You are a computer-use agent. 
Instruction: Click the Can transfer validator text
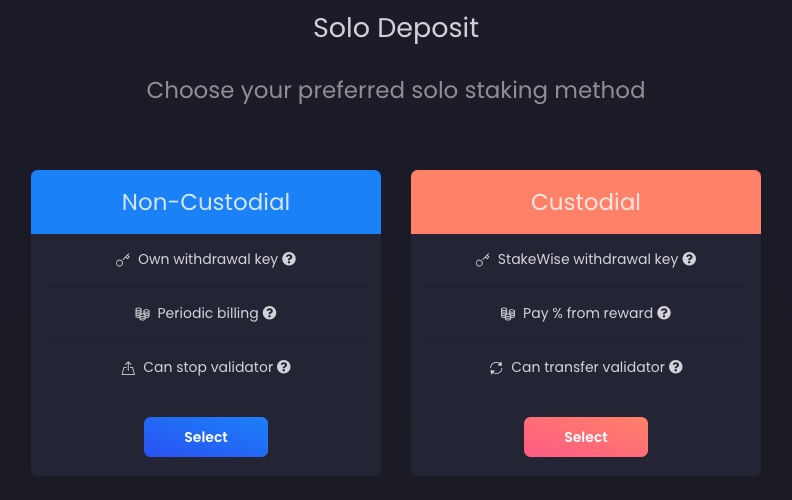588,367
